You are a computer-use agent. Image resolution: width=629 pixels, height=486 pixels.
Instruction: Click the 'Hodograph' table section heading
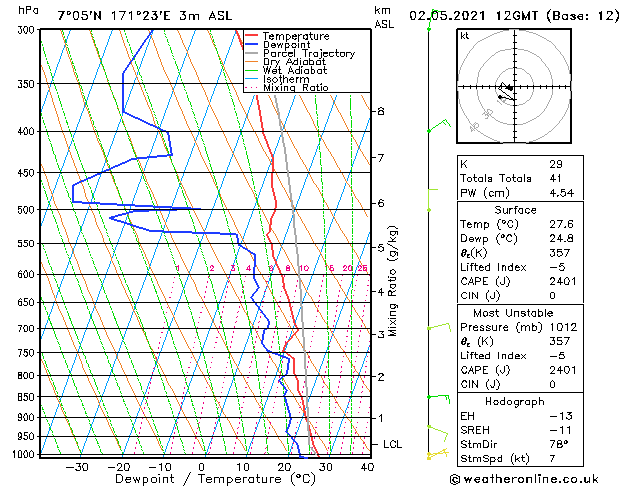(515, 402)
